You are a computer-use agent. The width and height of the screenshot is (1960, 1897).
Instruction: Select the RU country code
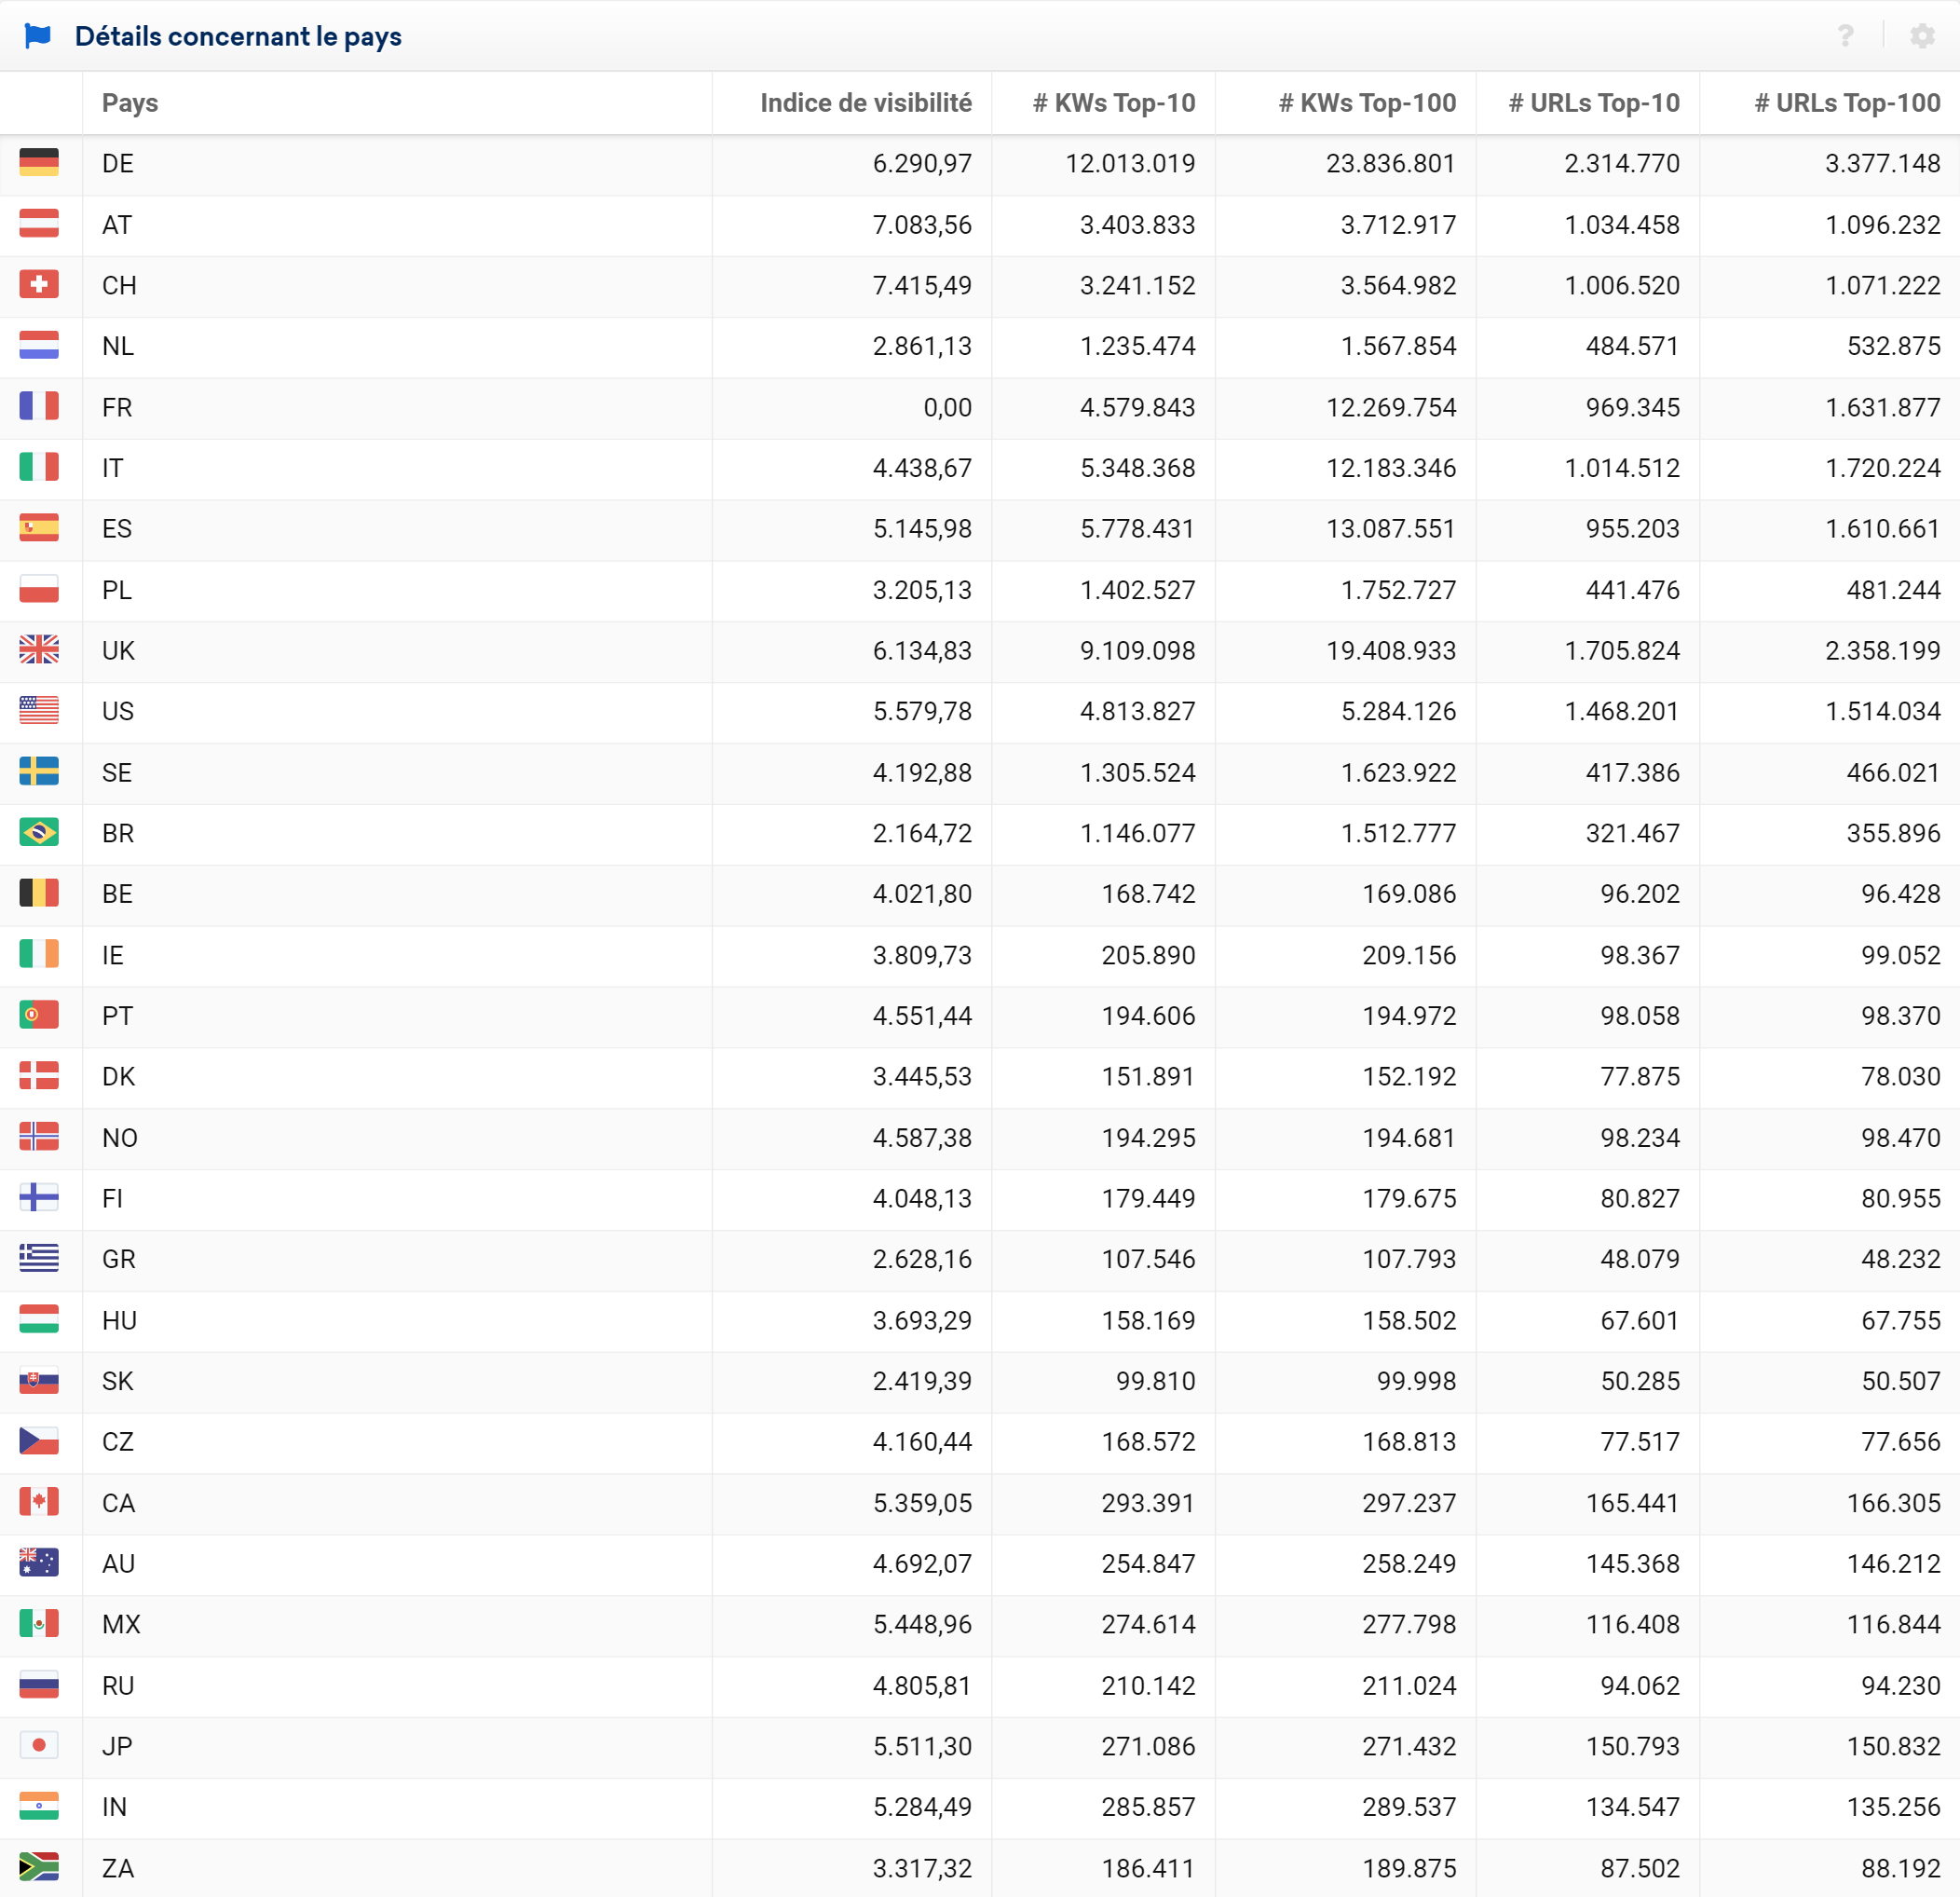tap(118, 1685)
